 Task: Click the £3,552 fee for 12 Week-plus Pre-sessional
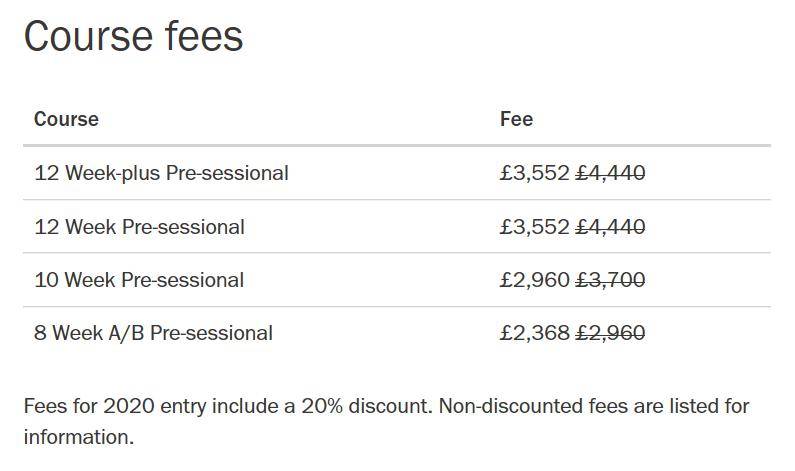click(x=535, y=173)
